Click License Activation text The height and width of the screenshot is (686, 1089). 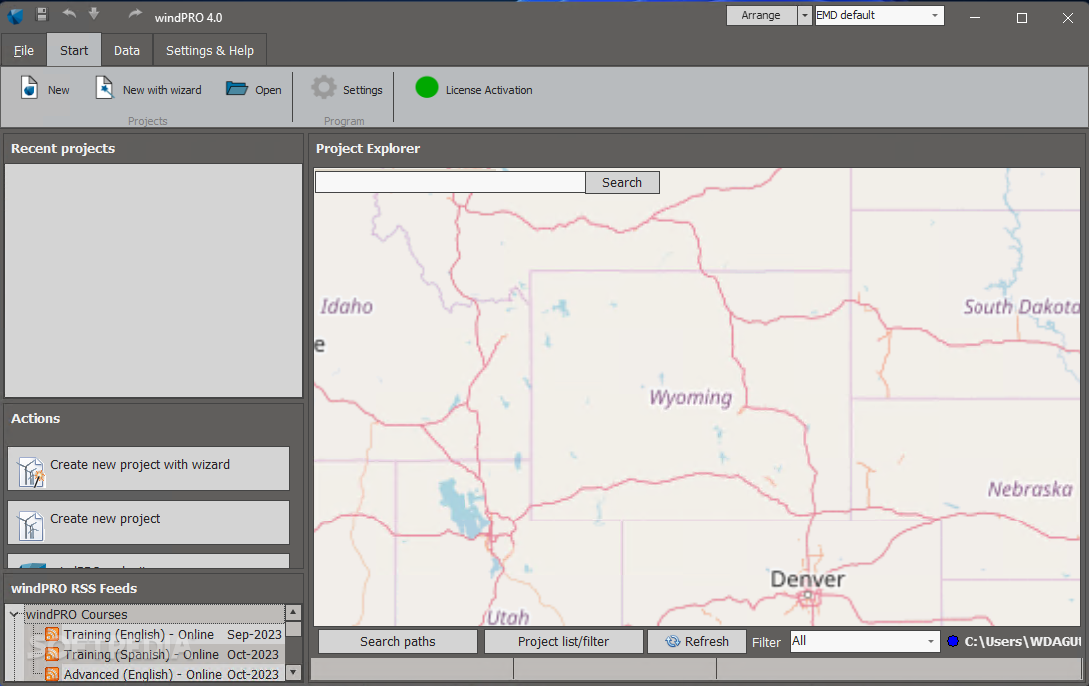tap(489, 90)
